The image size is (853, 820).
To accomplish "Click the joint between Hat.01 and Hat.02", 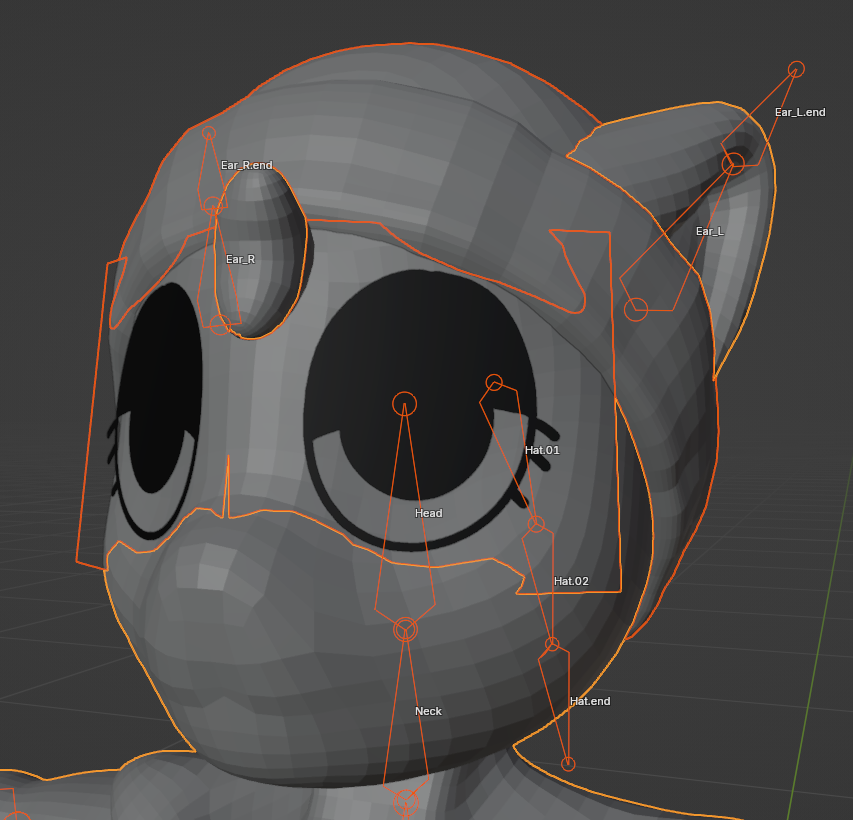I will coord(536,523).
